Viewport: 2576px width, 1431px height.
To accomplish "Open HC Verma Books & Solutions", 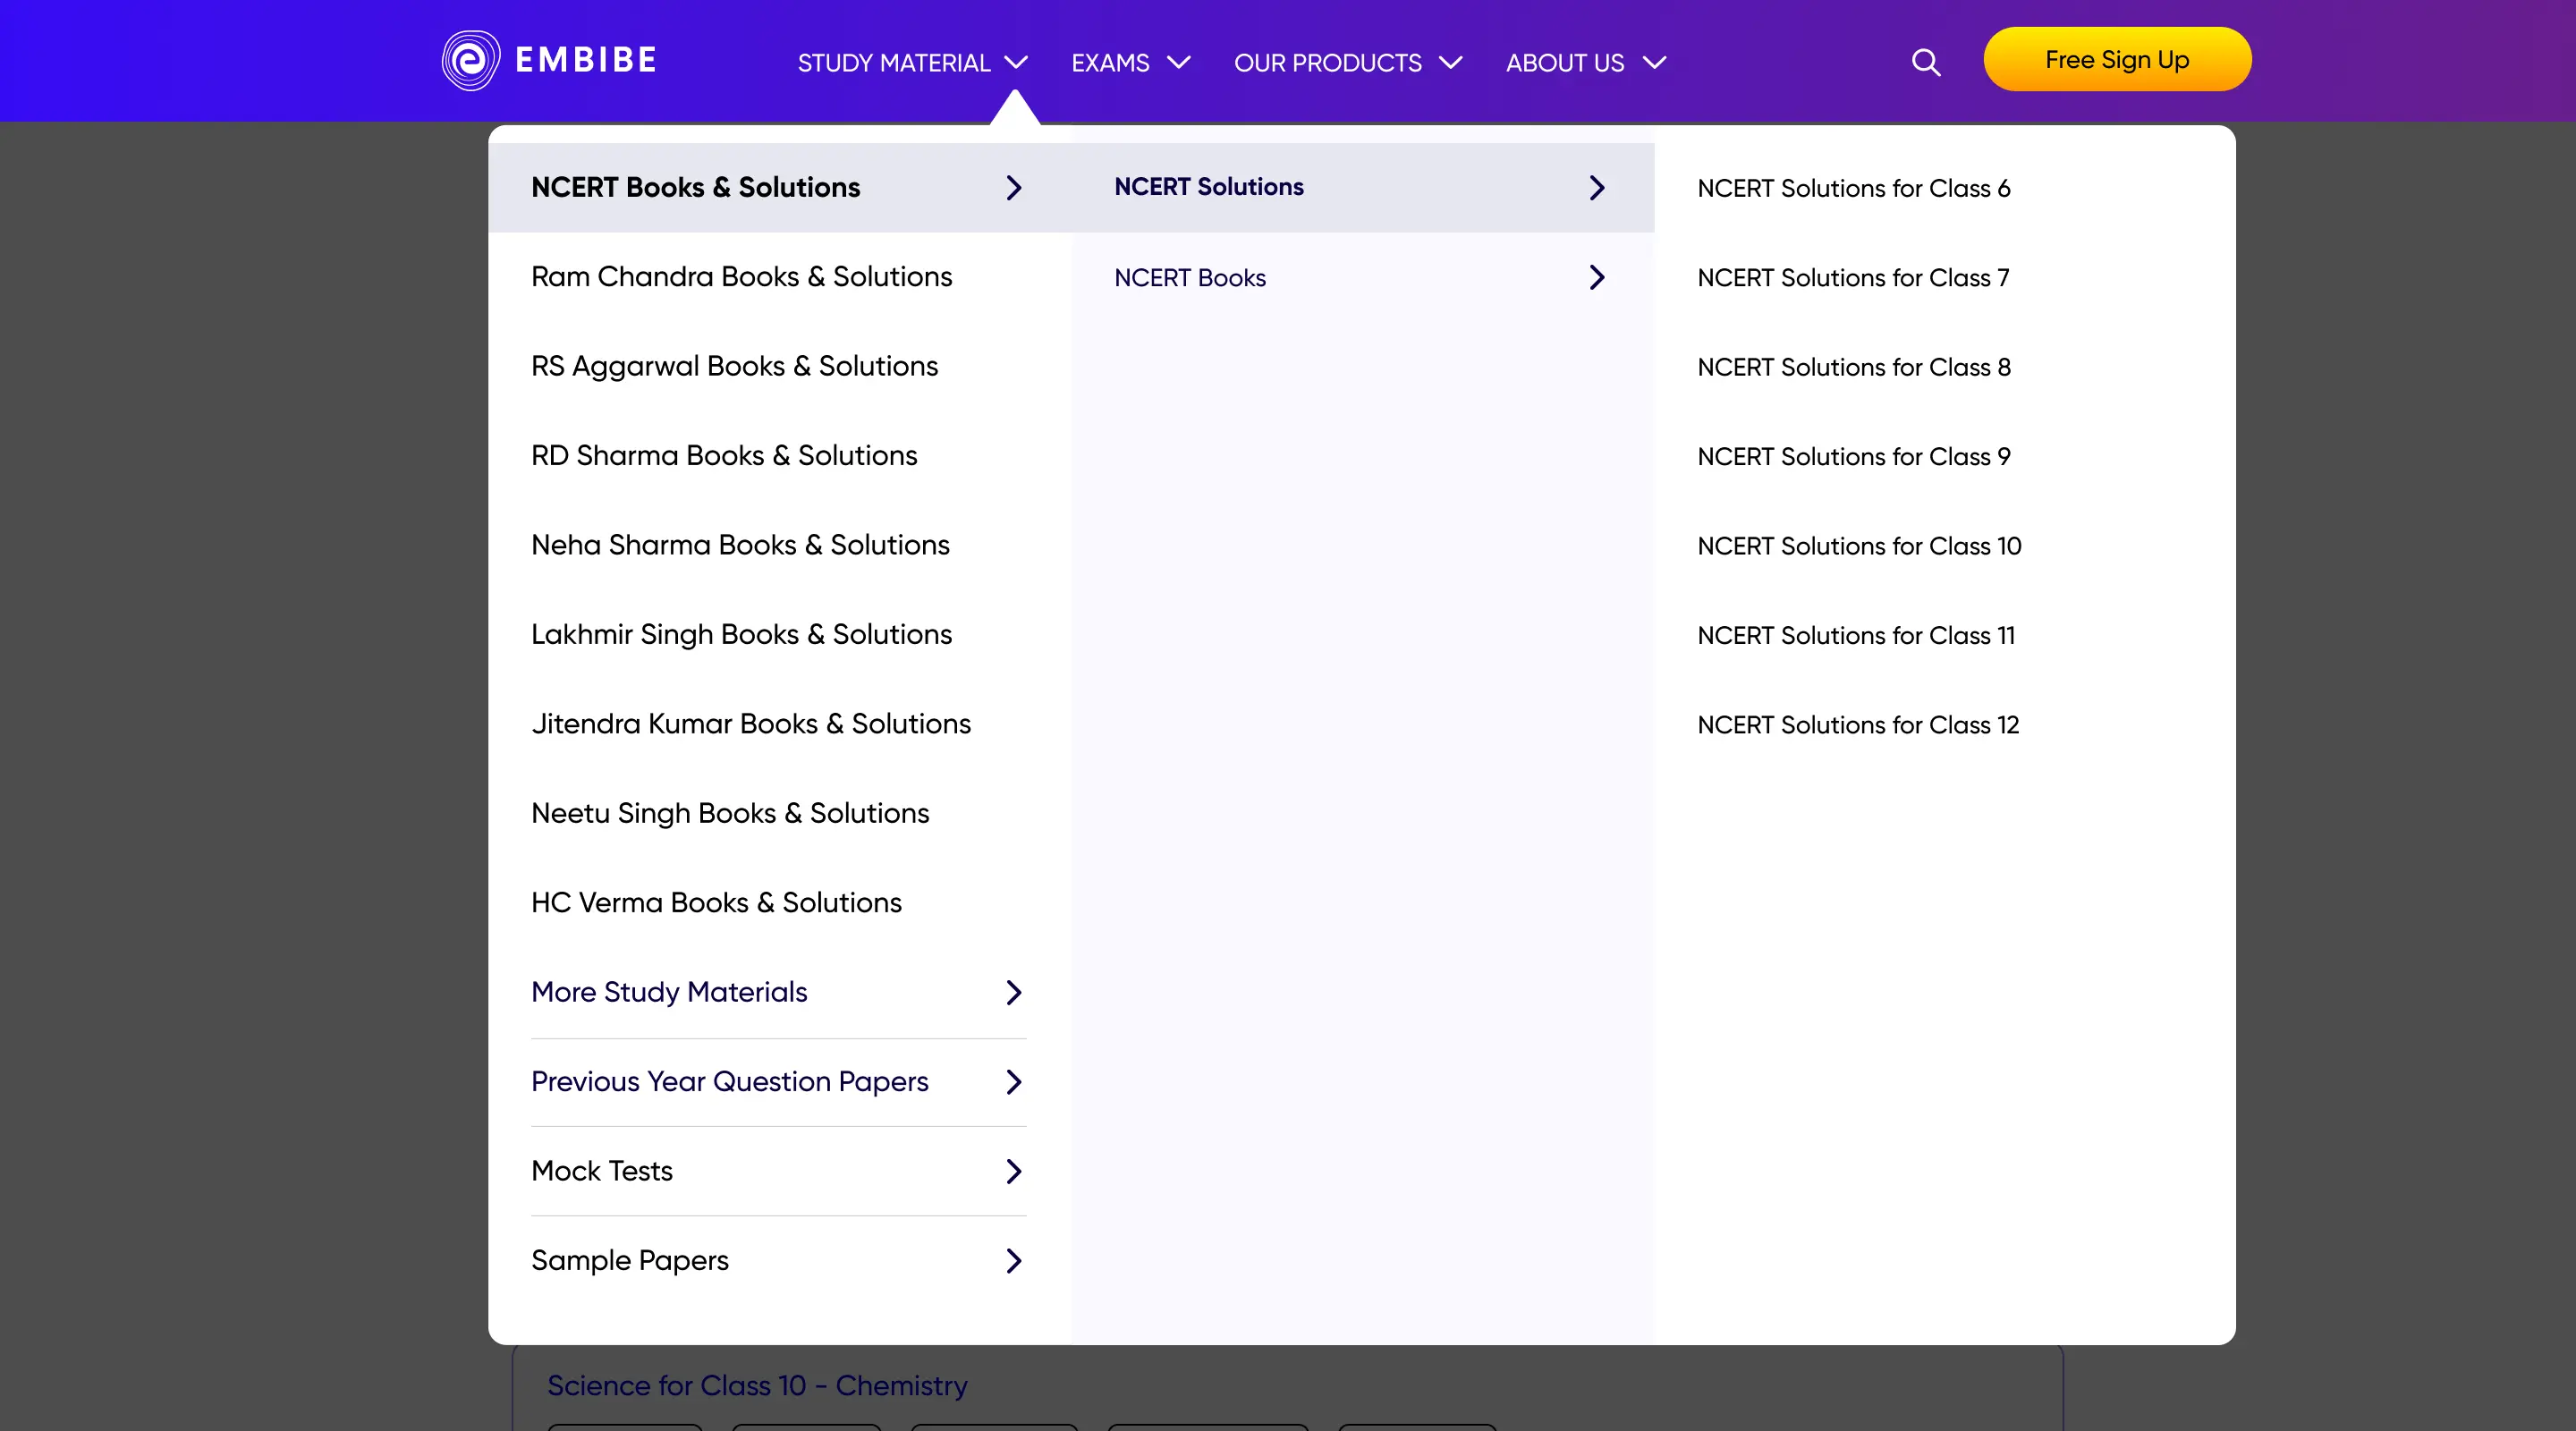I will (716, 903).
